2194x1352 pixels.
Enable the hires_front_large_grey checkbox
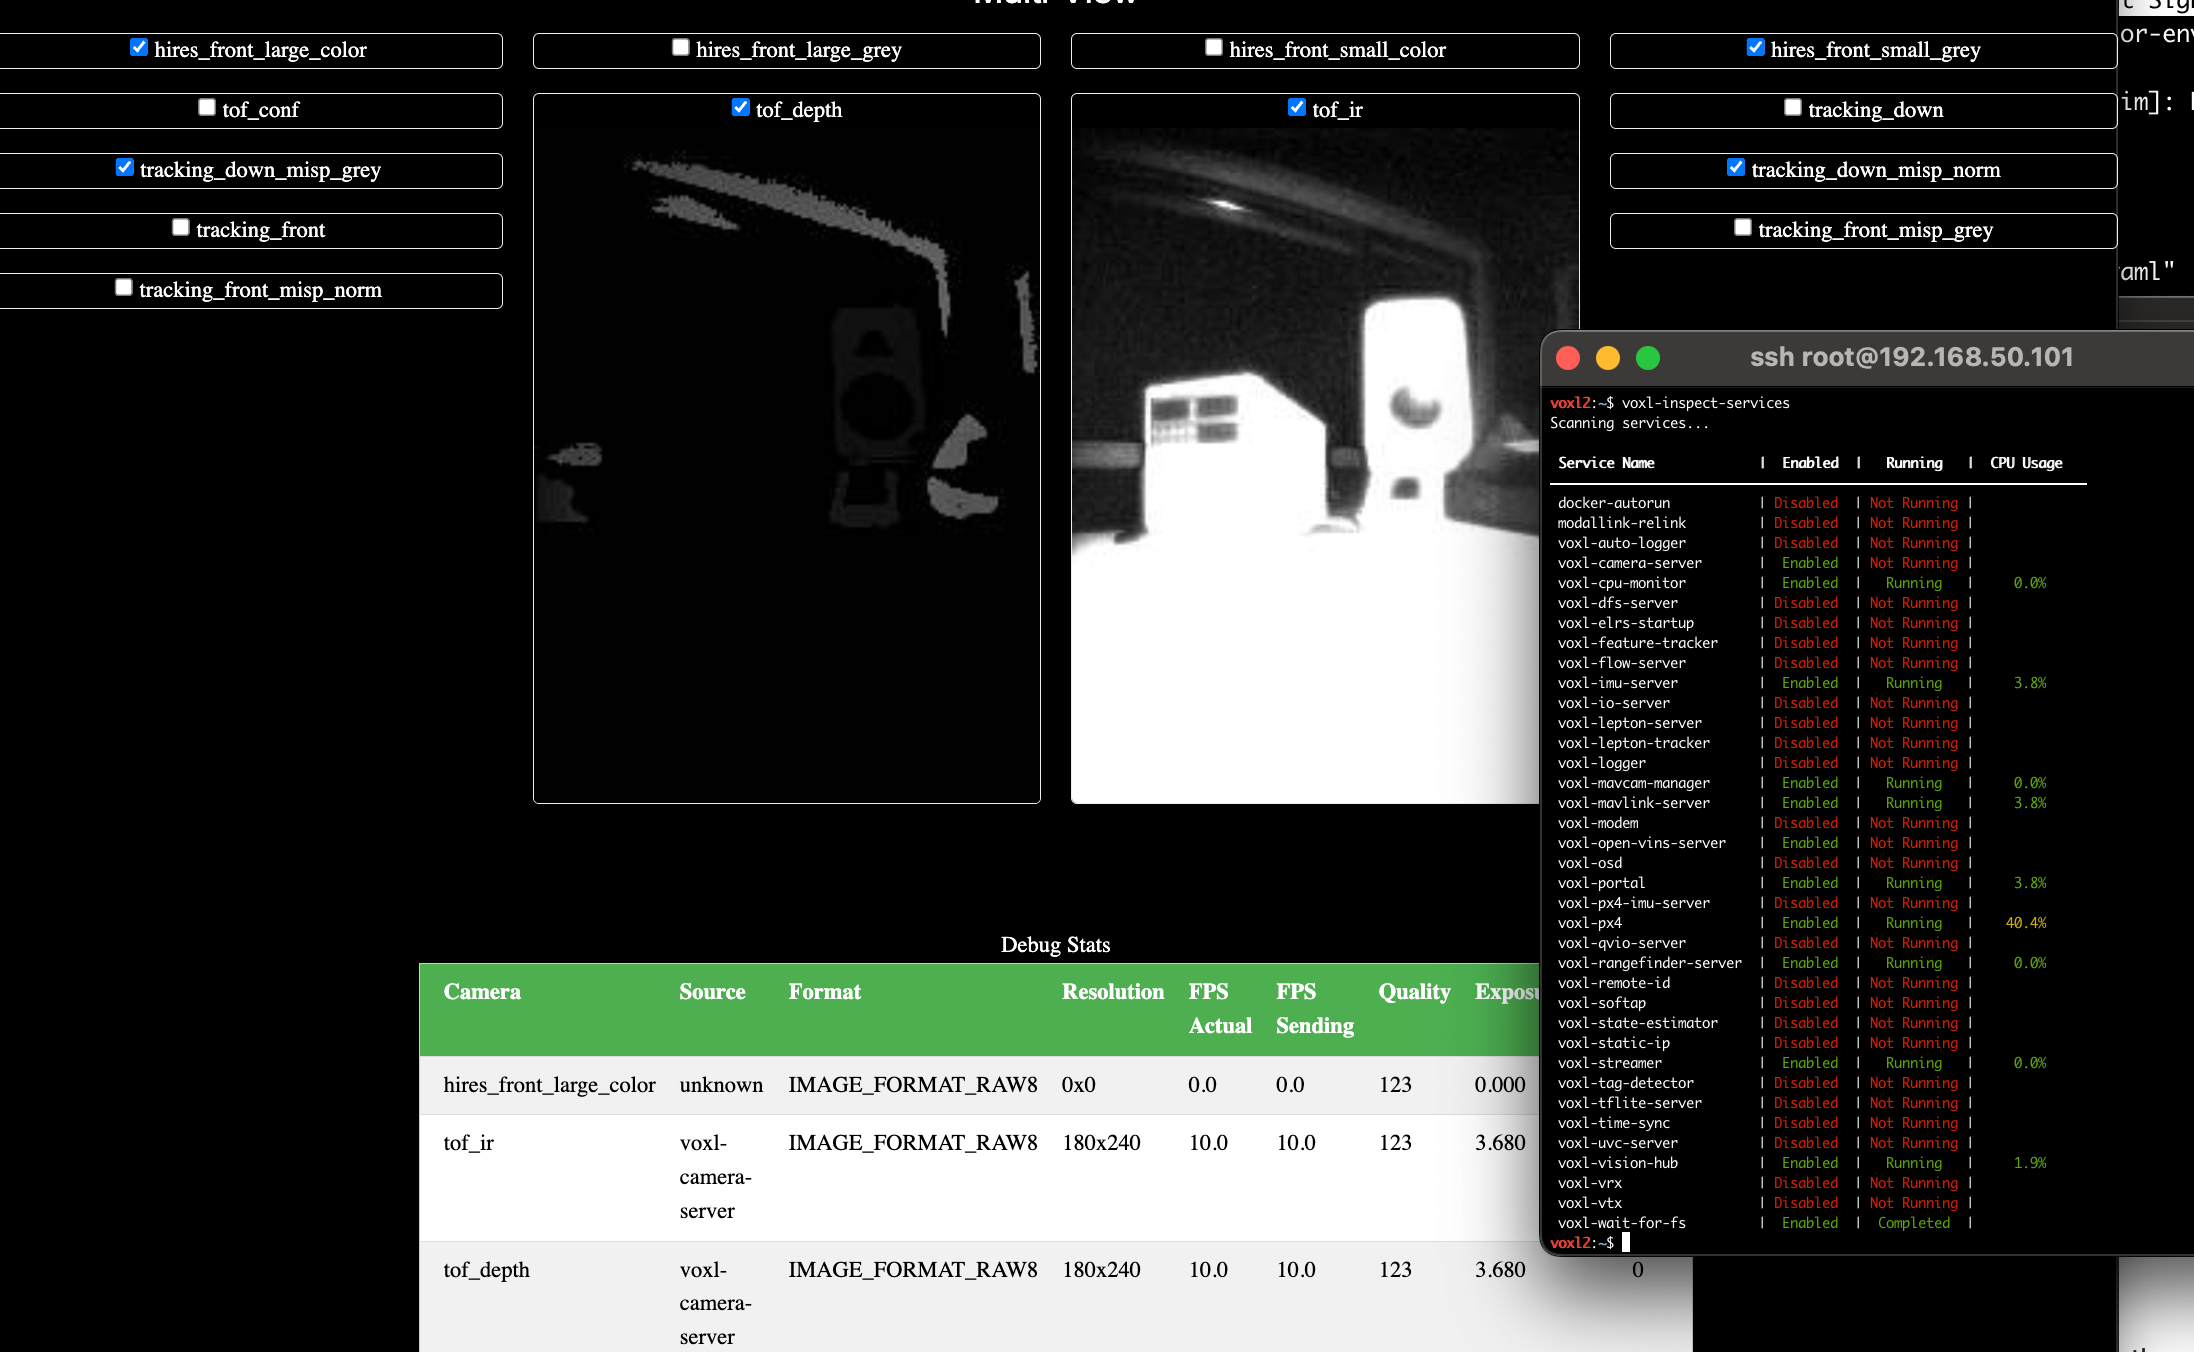681,47
